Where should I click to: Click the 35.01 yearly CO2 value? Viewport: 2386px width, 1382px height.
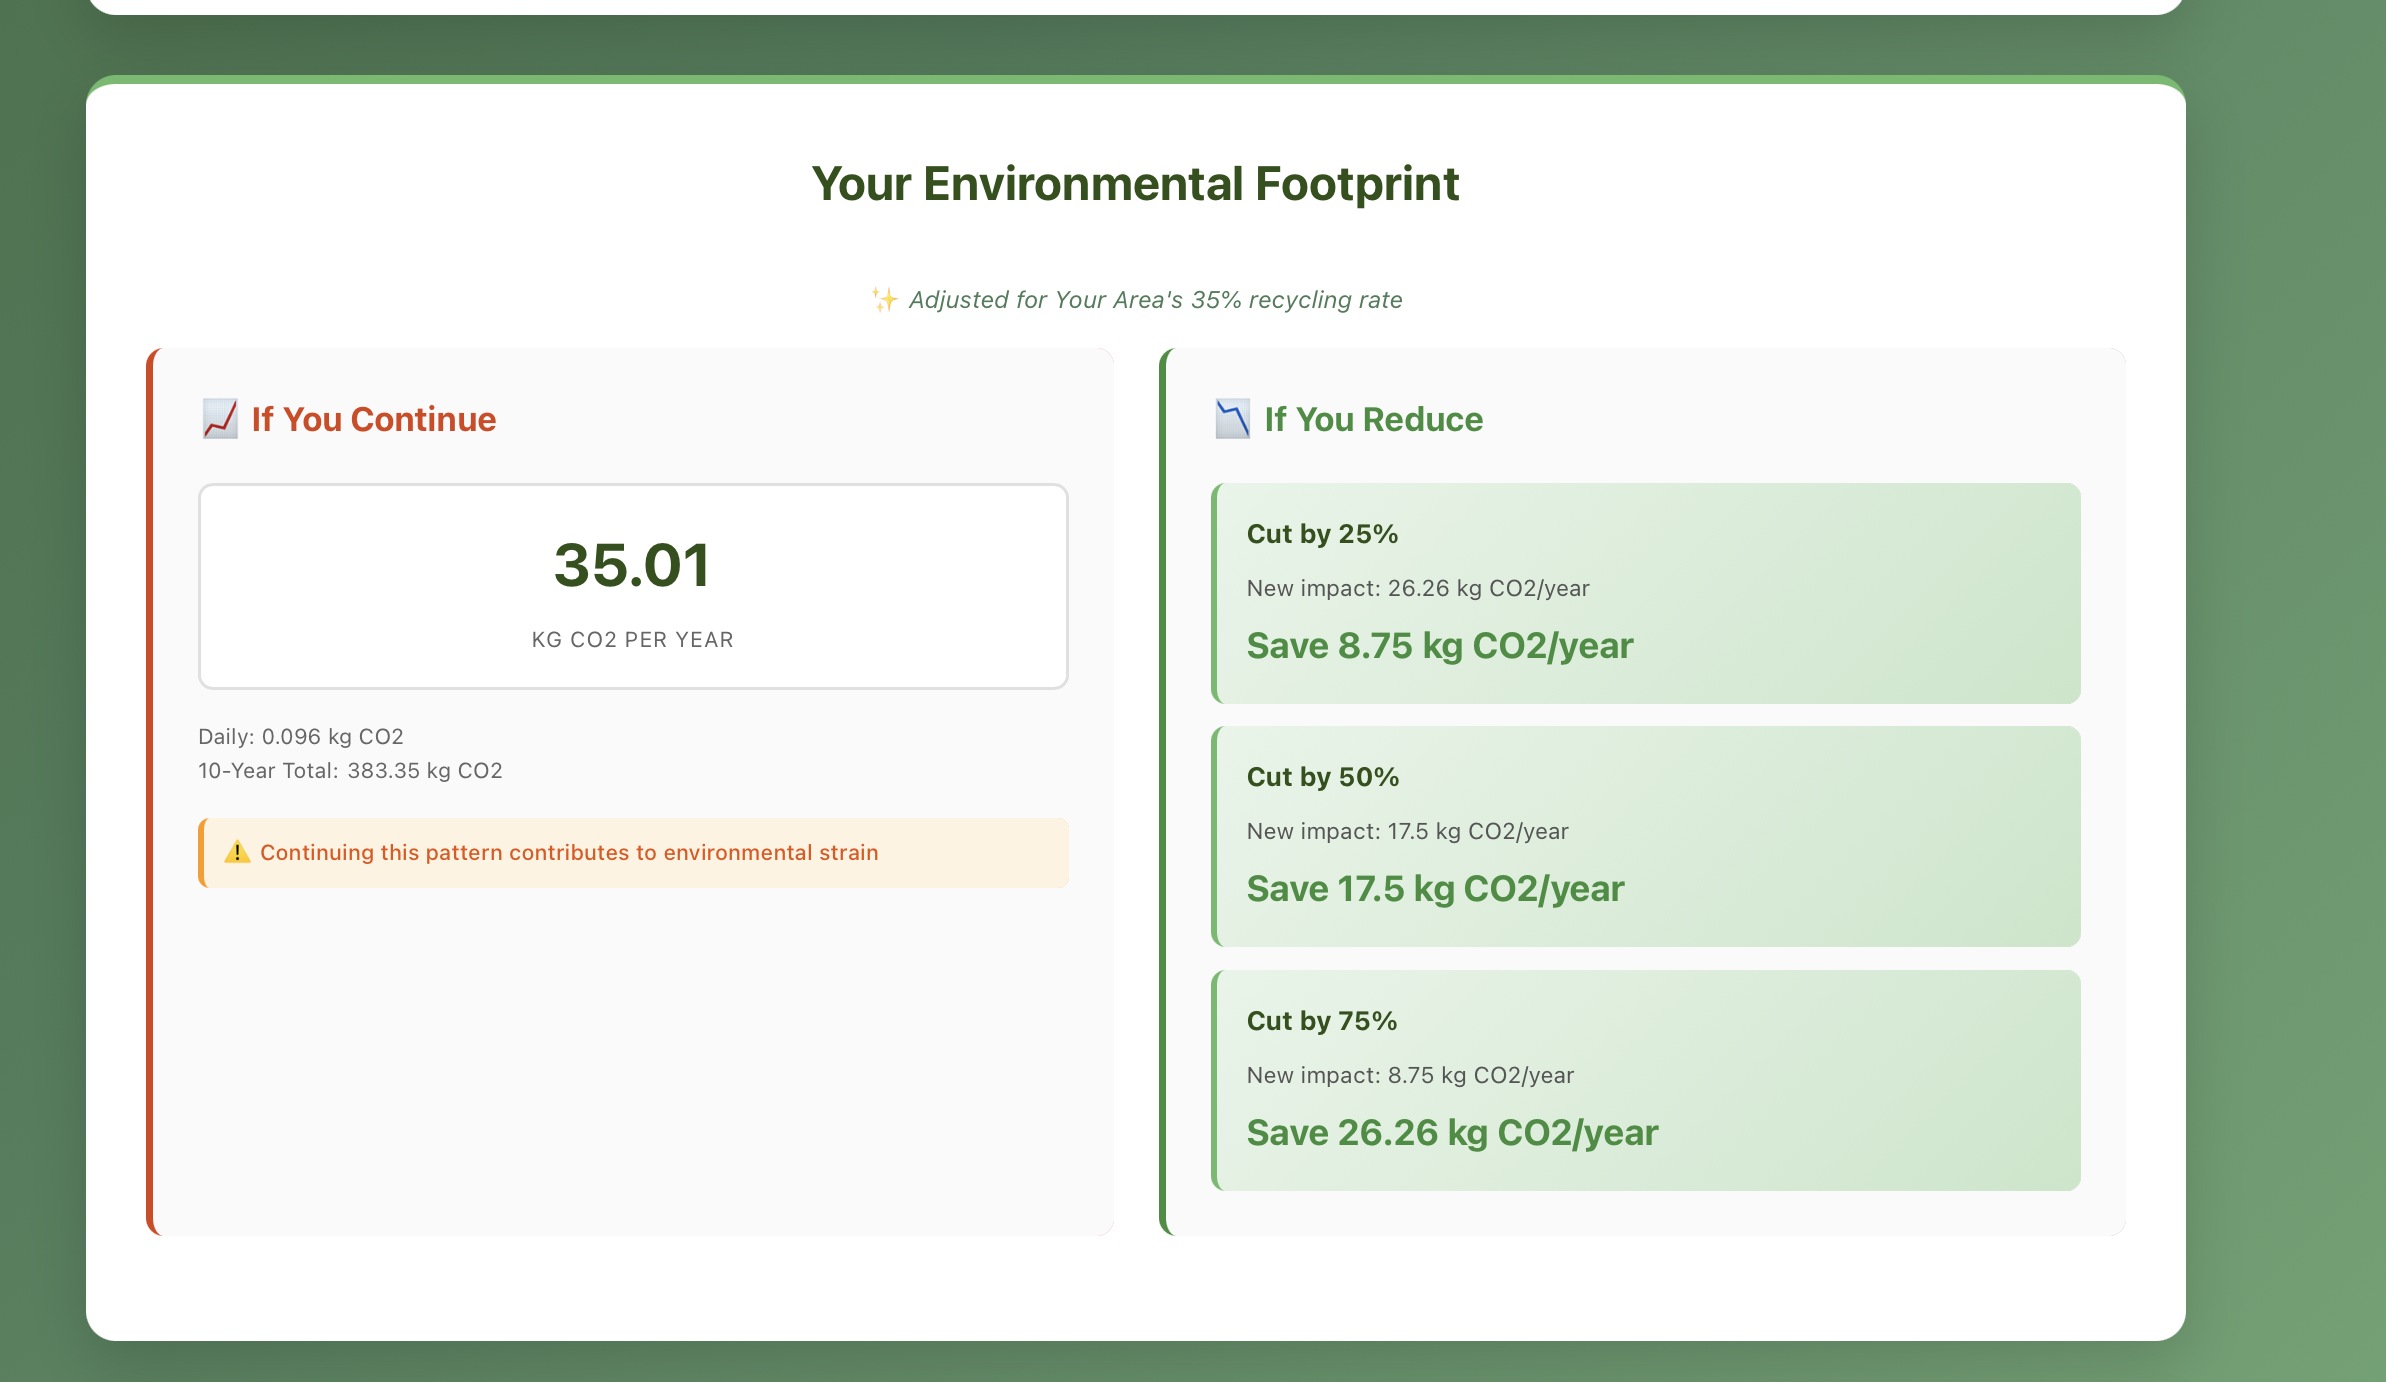632,565
